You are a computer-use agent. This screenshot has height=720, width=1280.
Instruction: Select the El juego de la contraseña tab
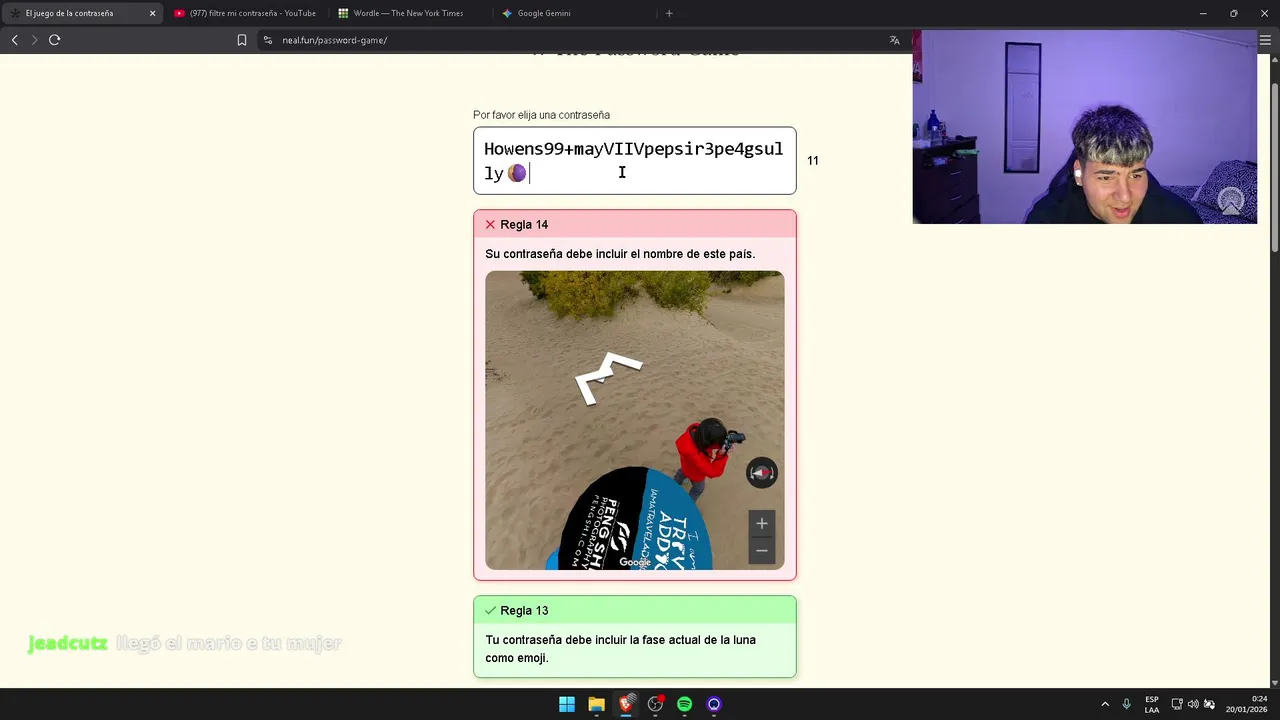click(70, 13)
